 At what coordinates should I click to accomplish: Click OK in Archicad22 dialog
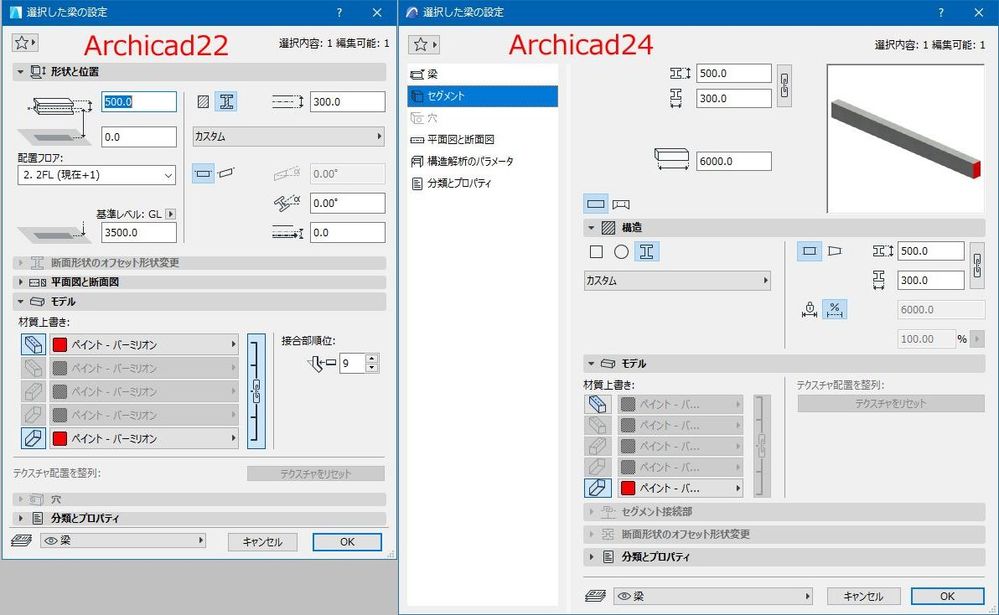(347, 542)
